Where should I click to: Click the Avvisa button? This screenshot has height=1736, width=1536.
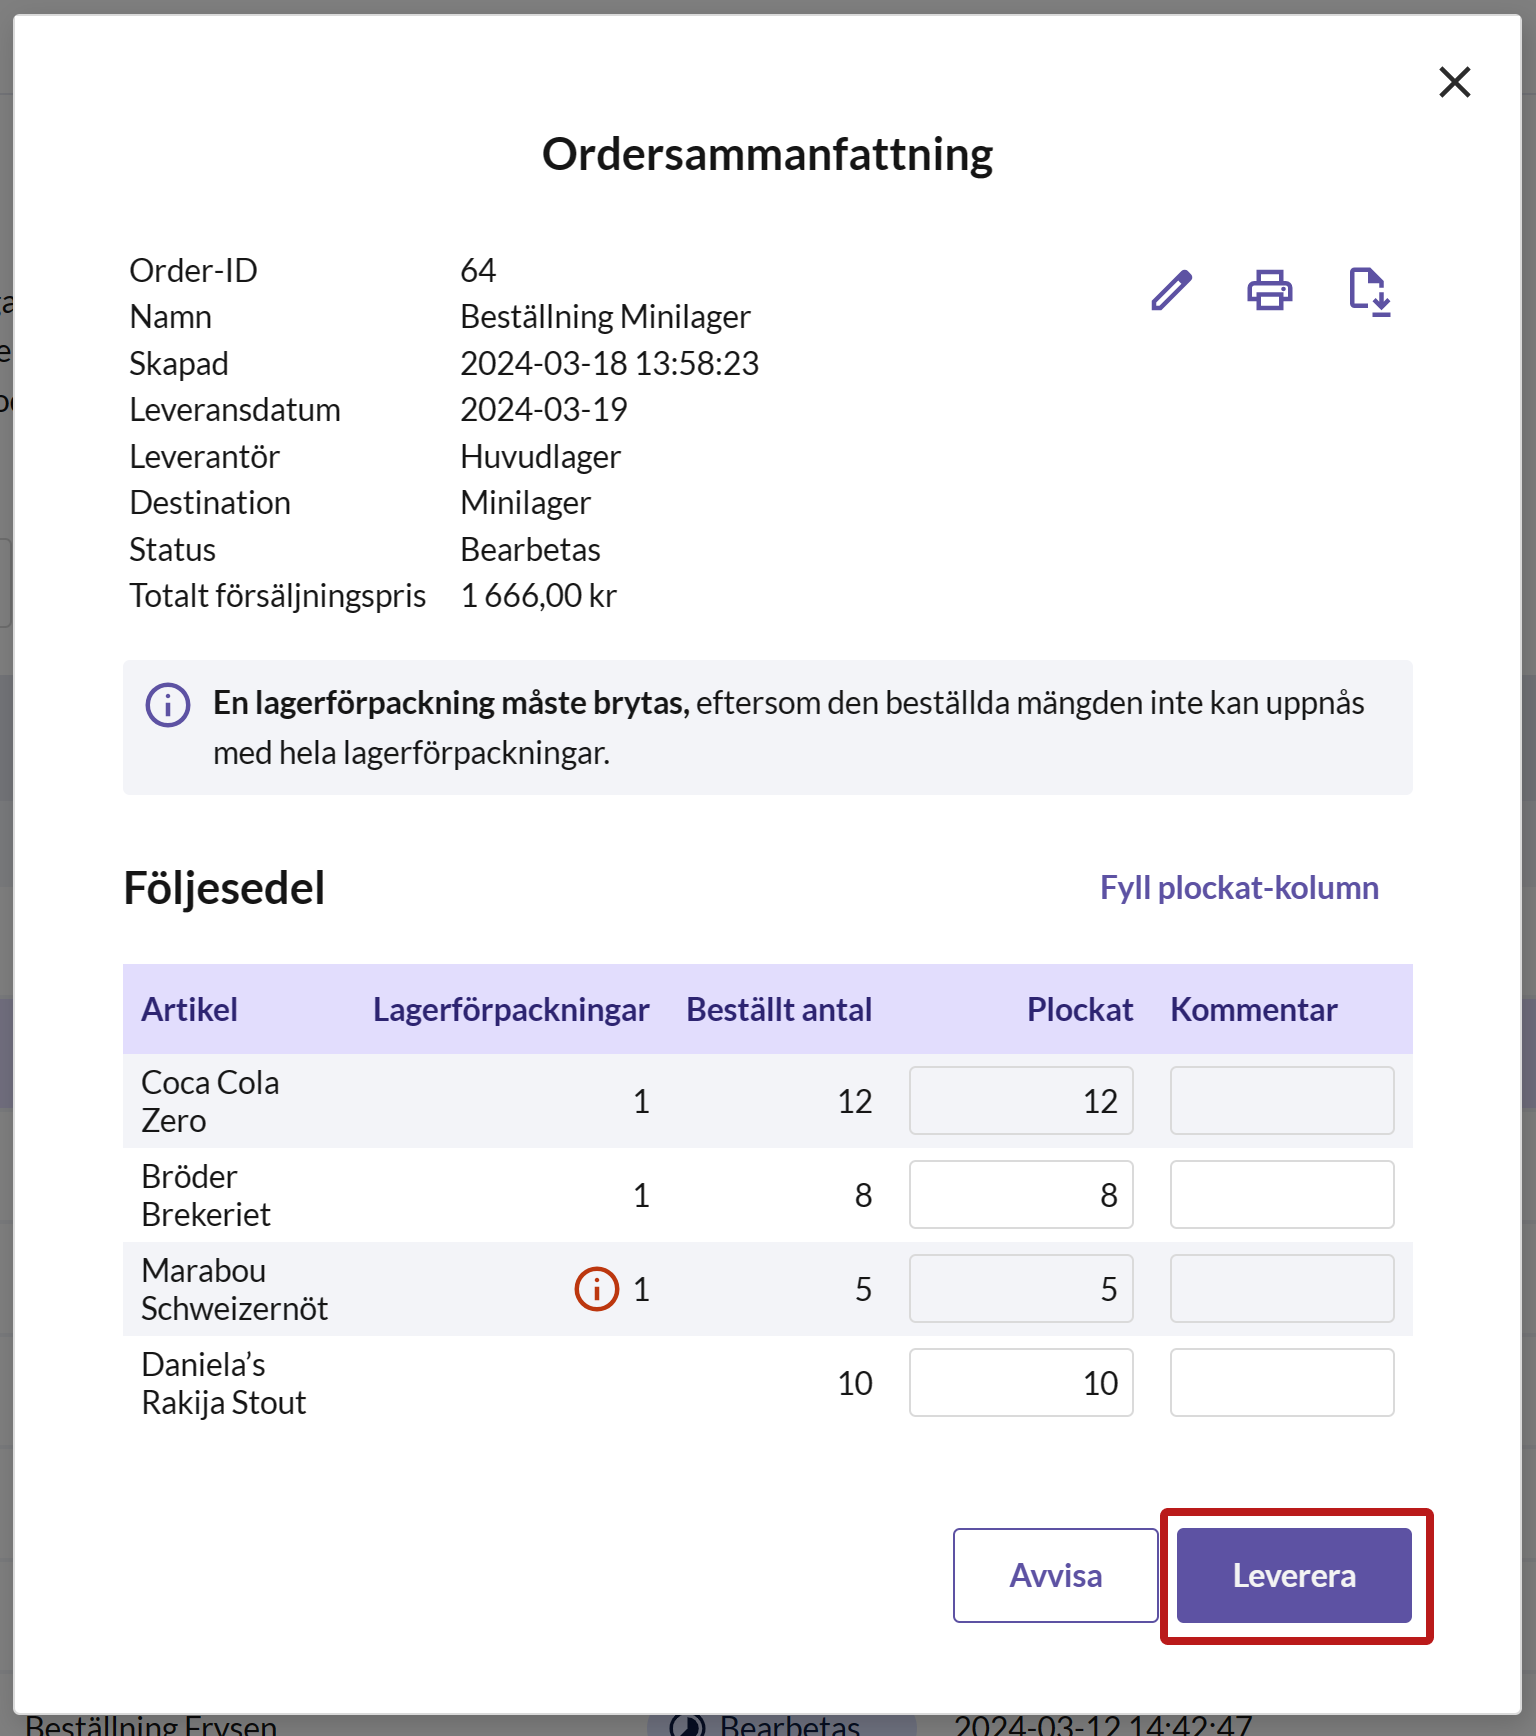pos(1056,1575)
